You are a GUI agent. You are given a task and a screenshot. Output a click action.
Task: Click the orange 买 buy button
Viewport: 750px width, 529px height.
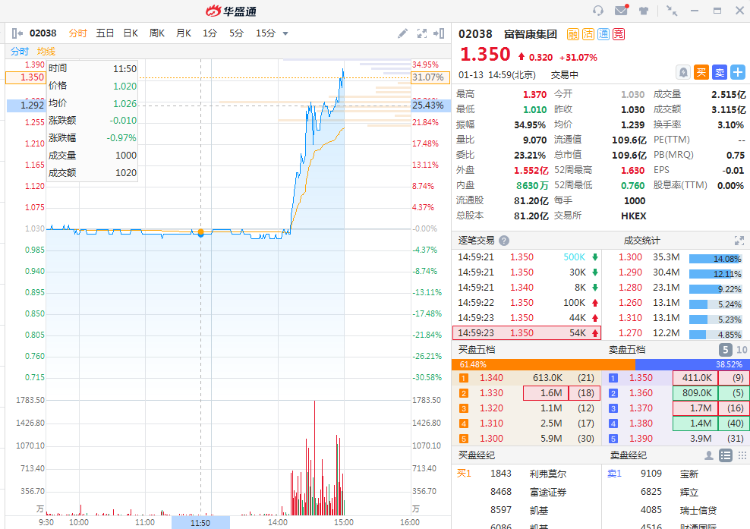(701, 72)
